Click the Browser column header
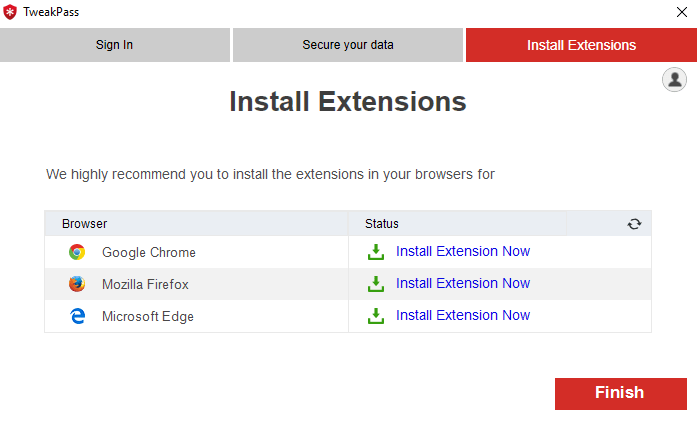697x422 pixels. point(85,224)
